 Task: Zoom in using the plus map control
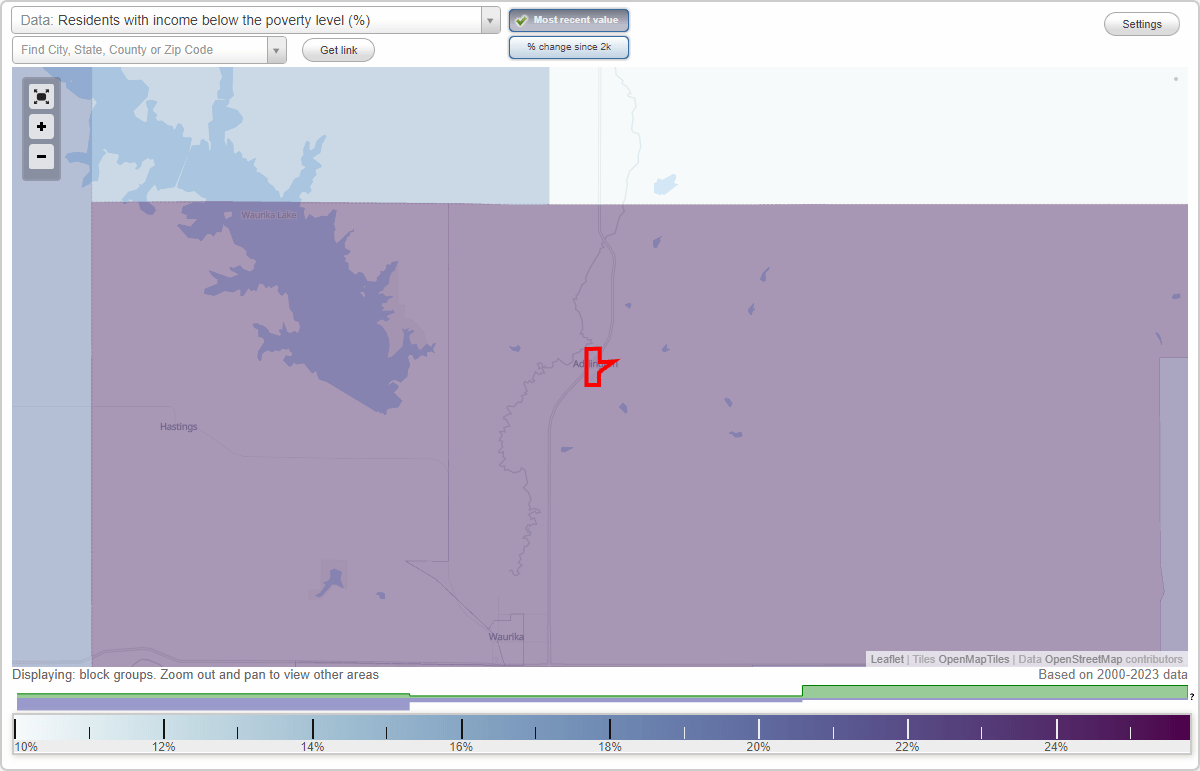[x=41, y=127]
